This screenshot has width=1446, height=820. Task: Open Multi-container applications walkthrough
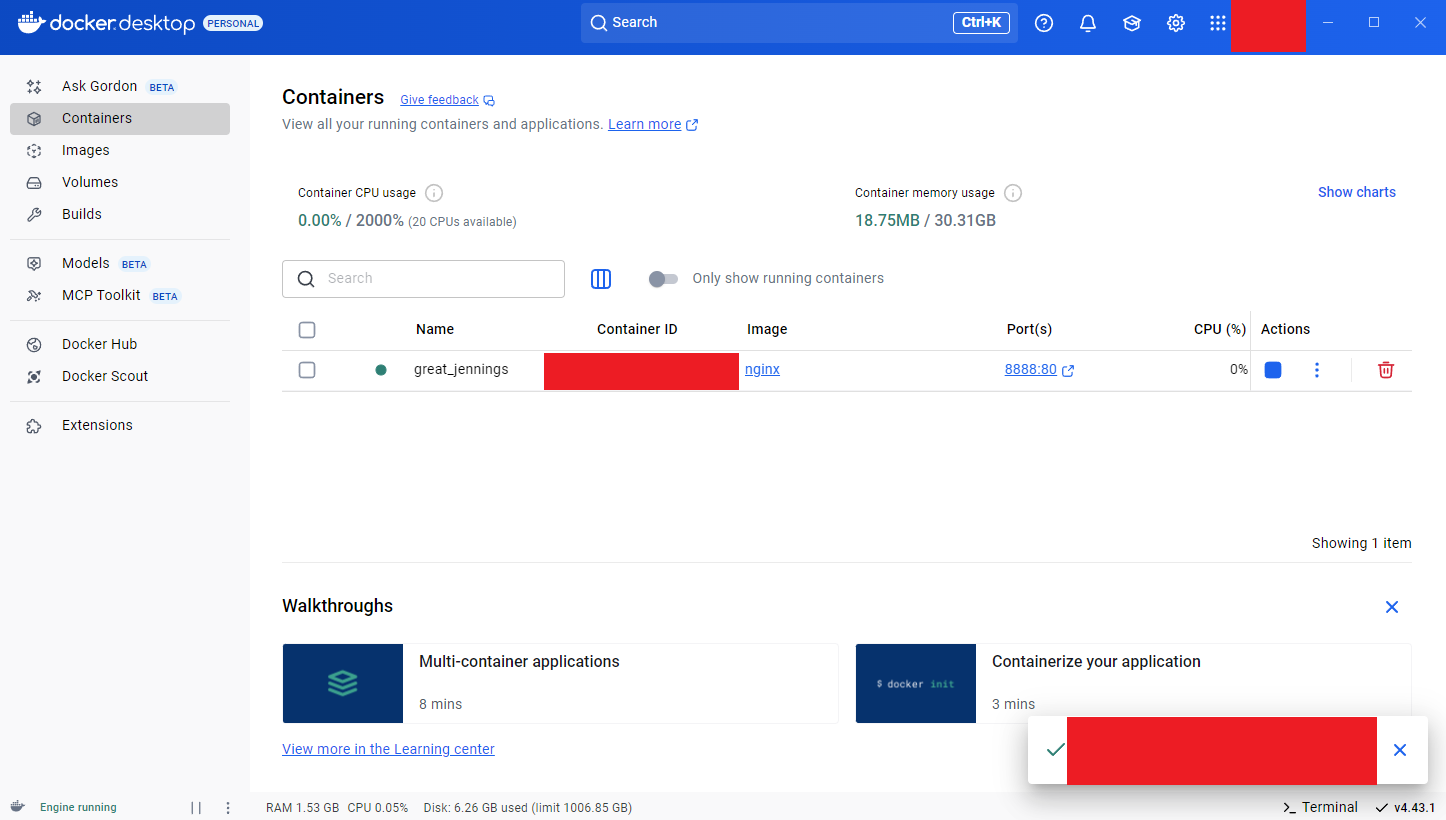click(x=560, y=683)
